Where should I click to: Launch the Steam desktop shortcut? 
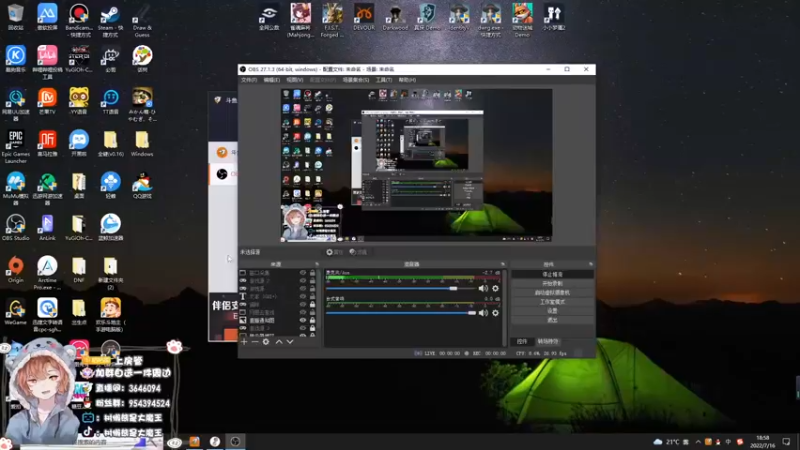[110, 20]
